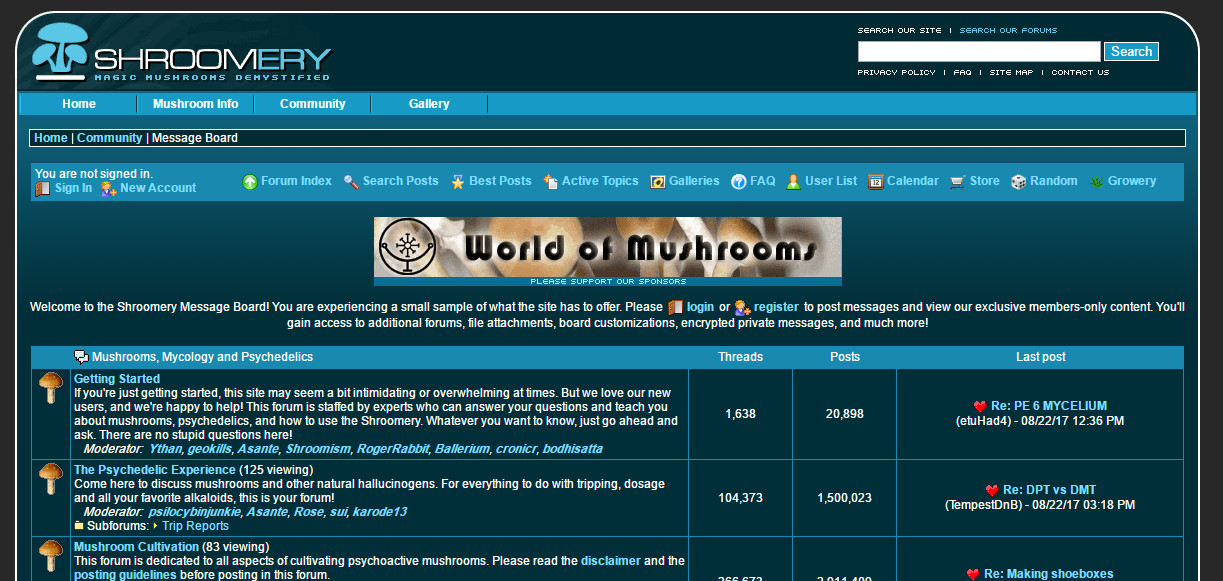Image resolution: width=1223 pixels, height=581 pixels.
Task: Open the Mushroom Info navigation tab
Action: coord(195,104)
